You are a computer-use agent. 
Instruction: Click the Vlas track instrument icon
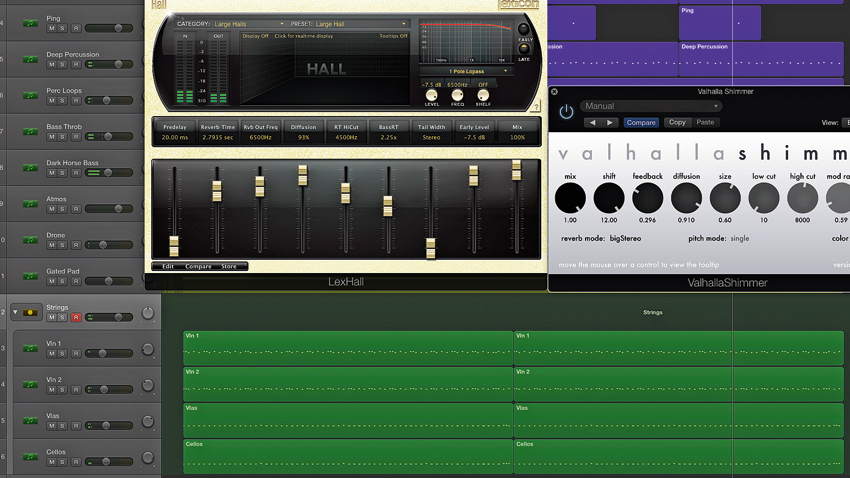(x=30, y=421)
